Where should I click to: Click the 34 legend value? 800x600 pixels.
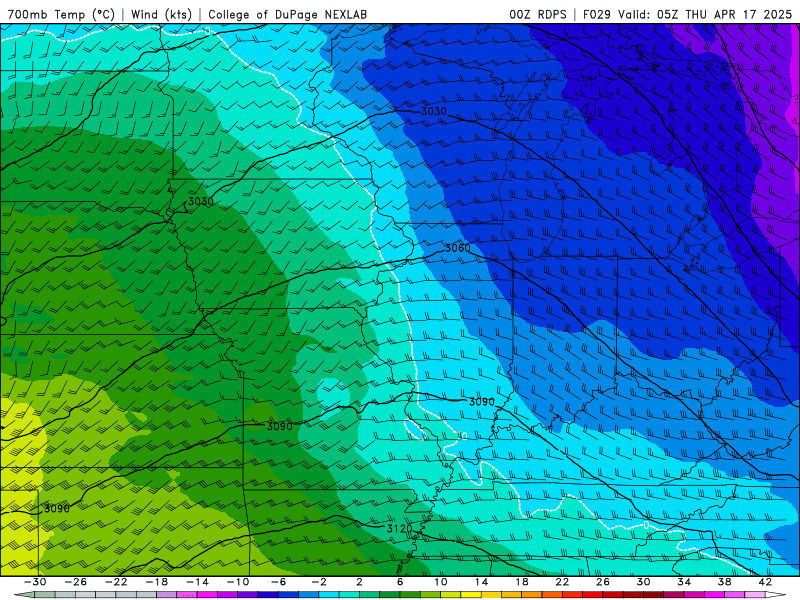click(x=684, y=582)
